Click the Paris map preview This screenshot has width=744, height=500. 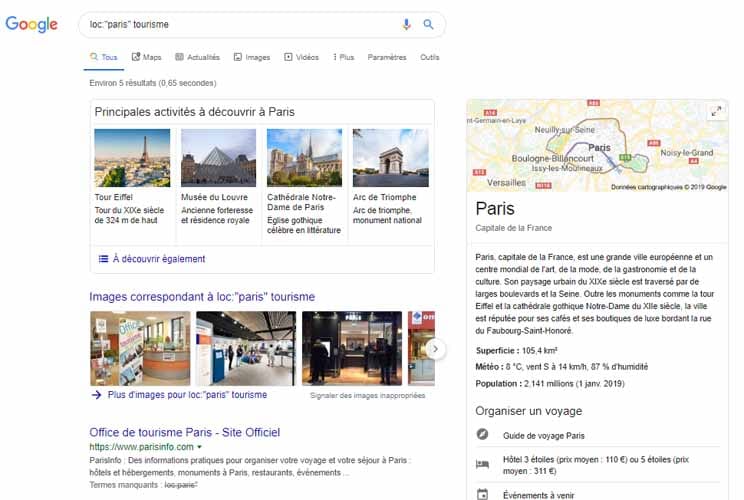pyautogui.click(x=597, y=146)
